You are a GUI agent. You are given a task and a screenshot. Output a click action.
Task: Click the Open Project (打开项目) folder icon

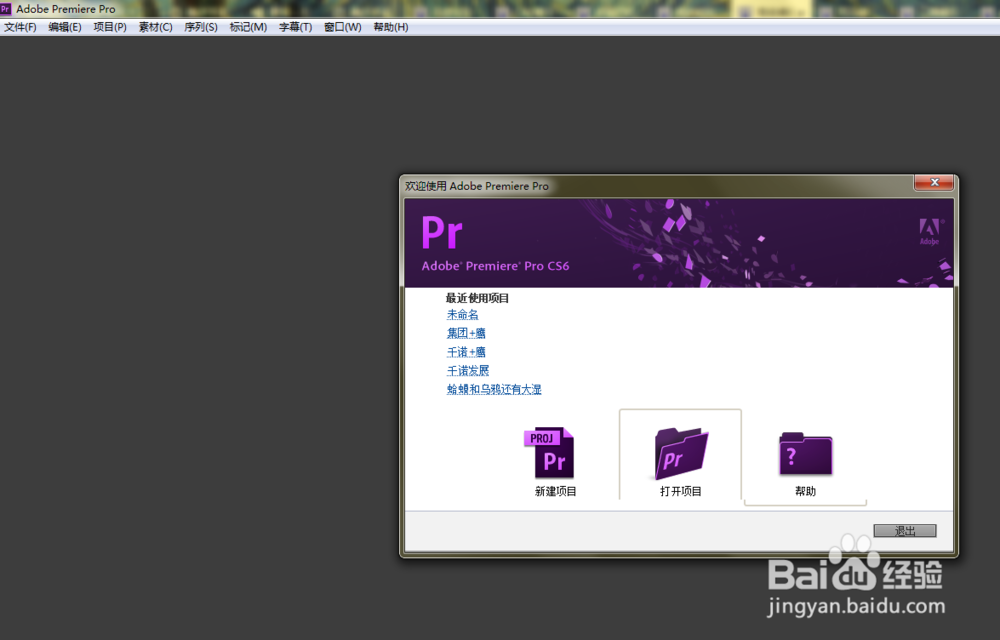pos(681,454)
